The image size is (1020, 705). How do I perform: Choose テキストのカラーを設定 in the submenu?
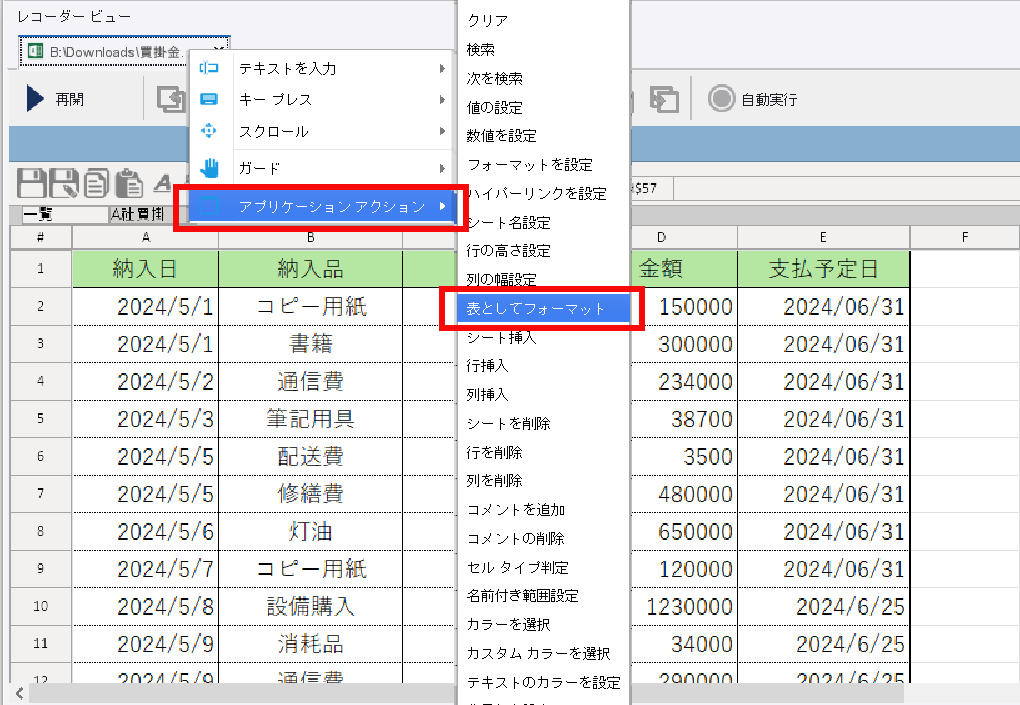point(543,682)
